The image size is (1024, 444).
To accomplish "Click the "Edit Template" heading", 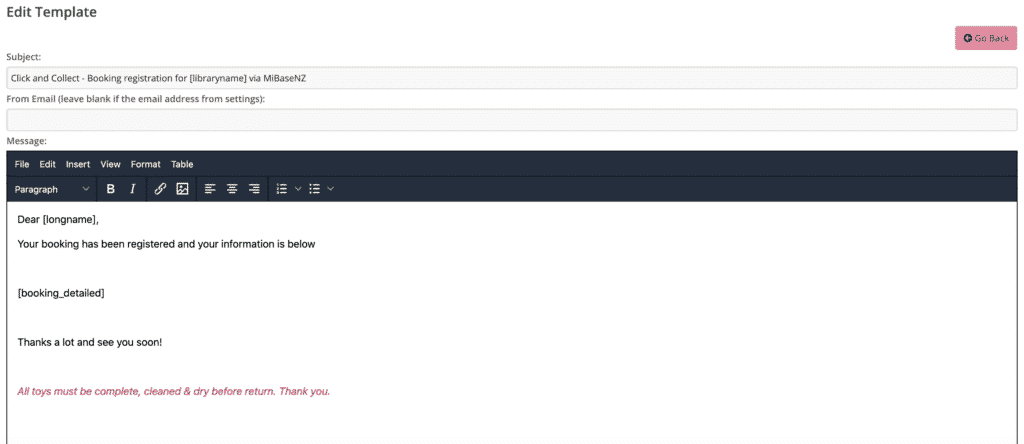I will pos(52,12).
